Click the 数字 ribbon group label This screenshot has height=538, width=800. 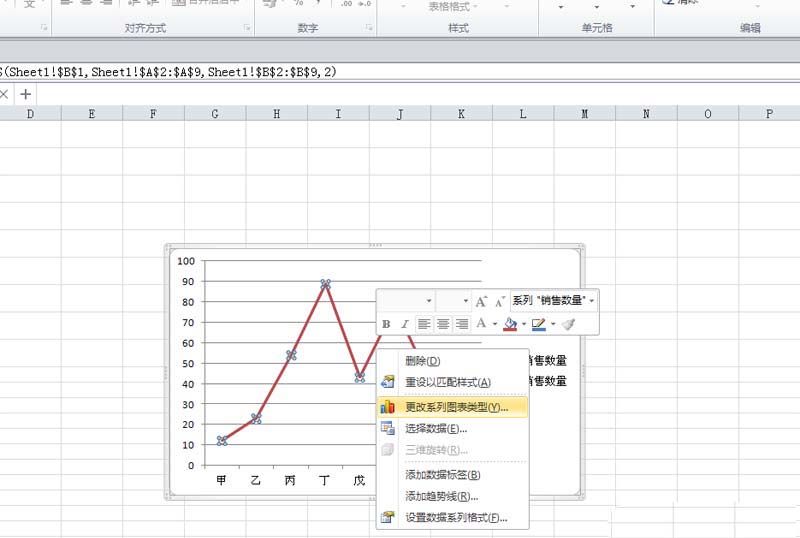308,28
